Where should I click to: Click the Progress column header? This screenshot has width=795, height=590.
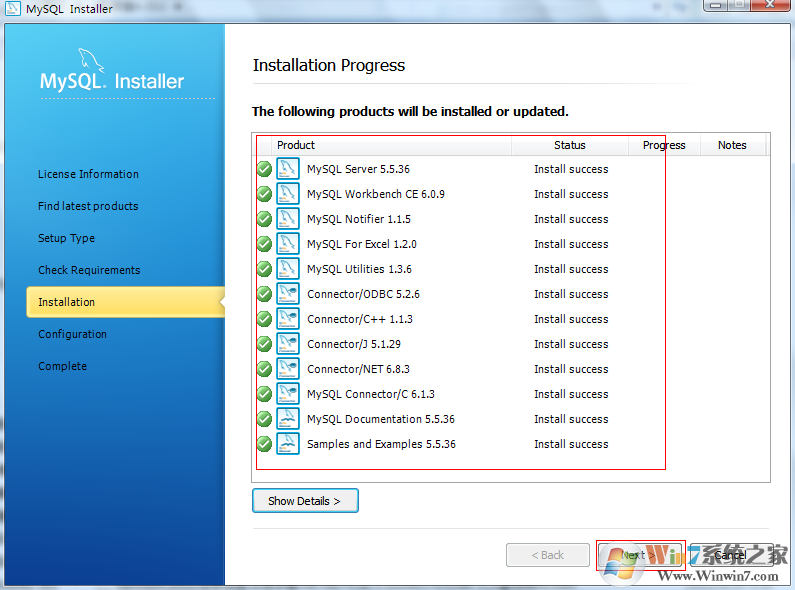pos(664,145)
